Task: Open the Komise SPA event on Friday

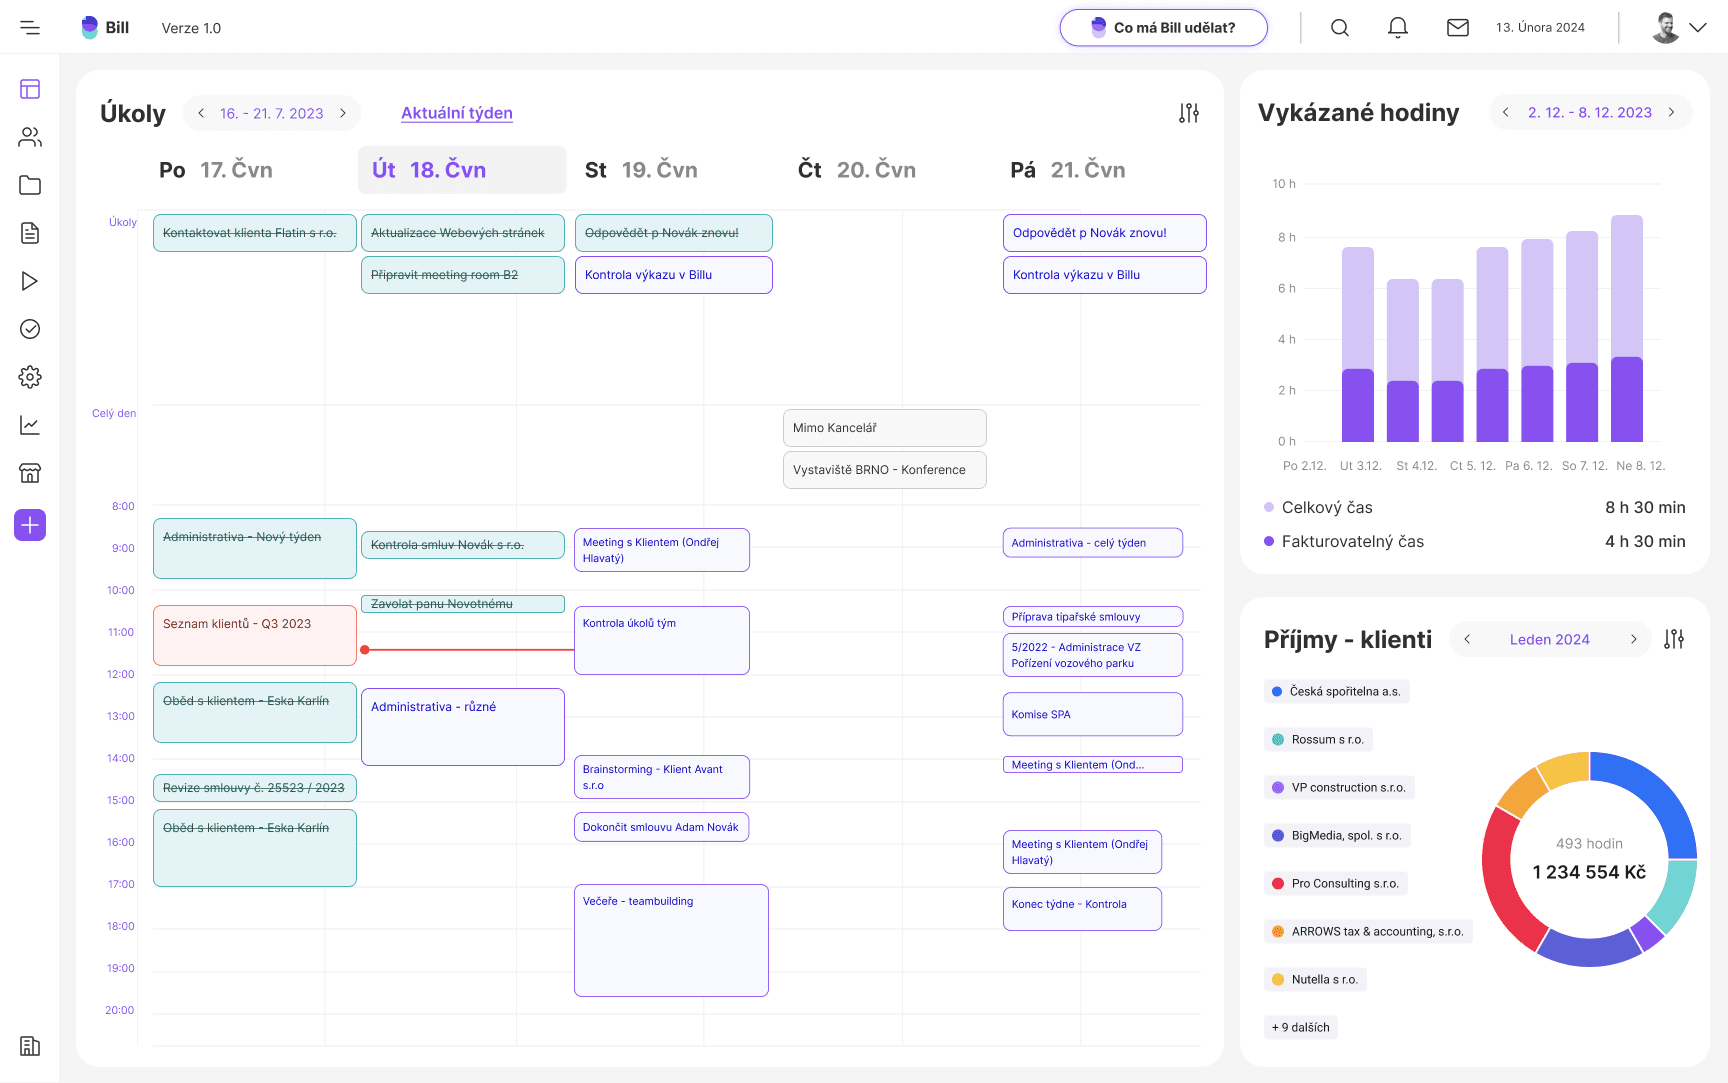Action: pyautogui.click(x=1093, y=714)
